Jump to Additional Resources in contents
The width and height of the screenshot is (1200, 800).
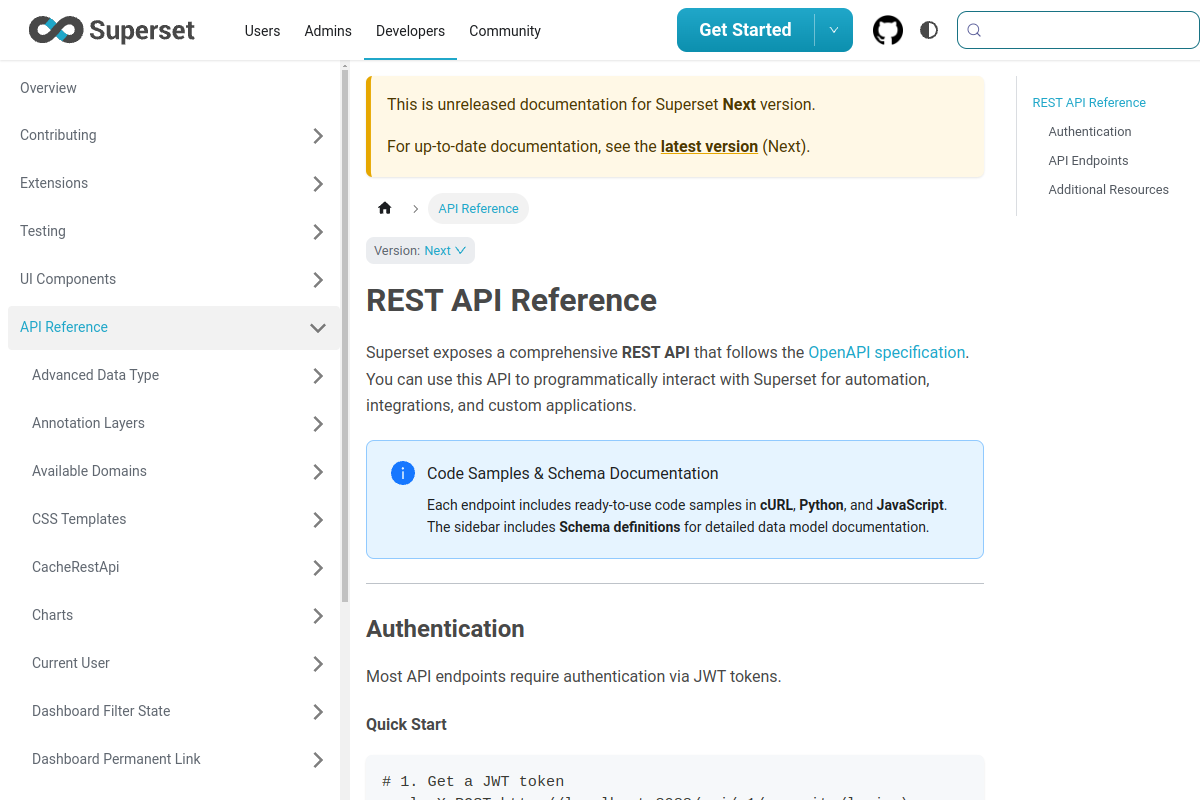1108,189
